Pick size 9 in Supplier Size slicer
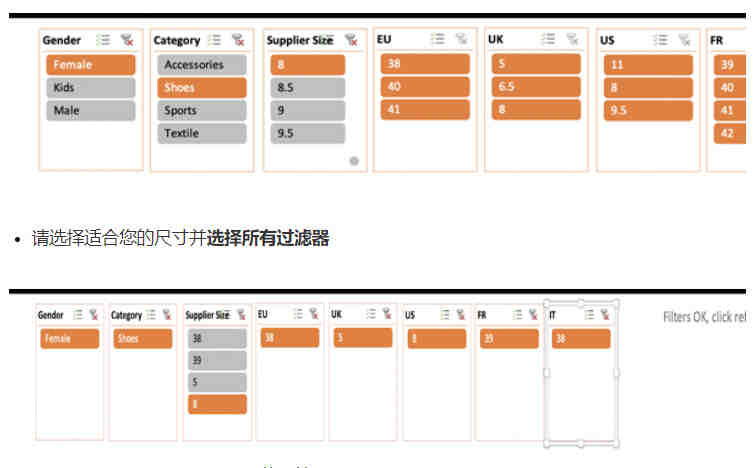753x468 pixels. (x=308, y=110)
